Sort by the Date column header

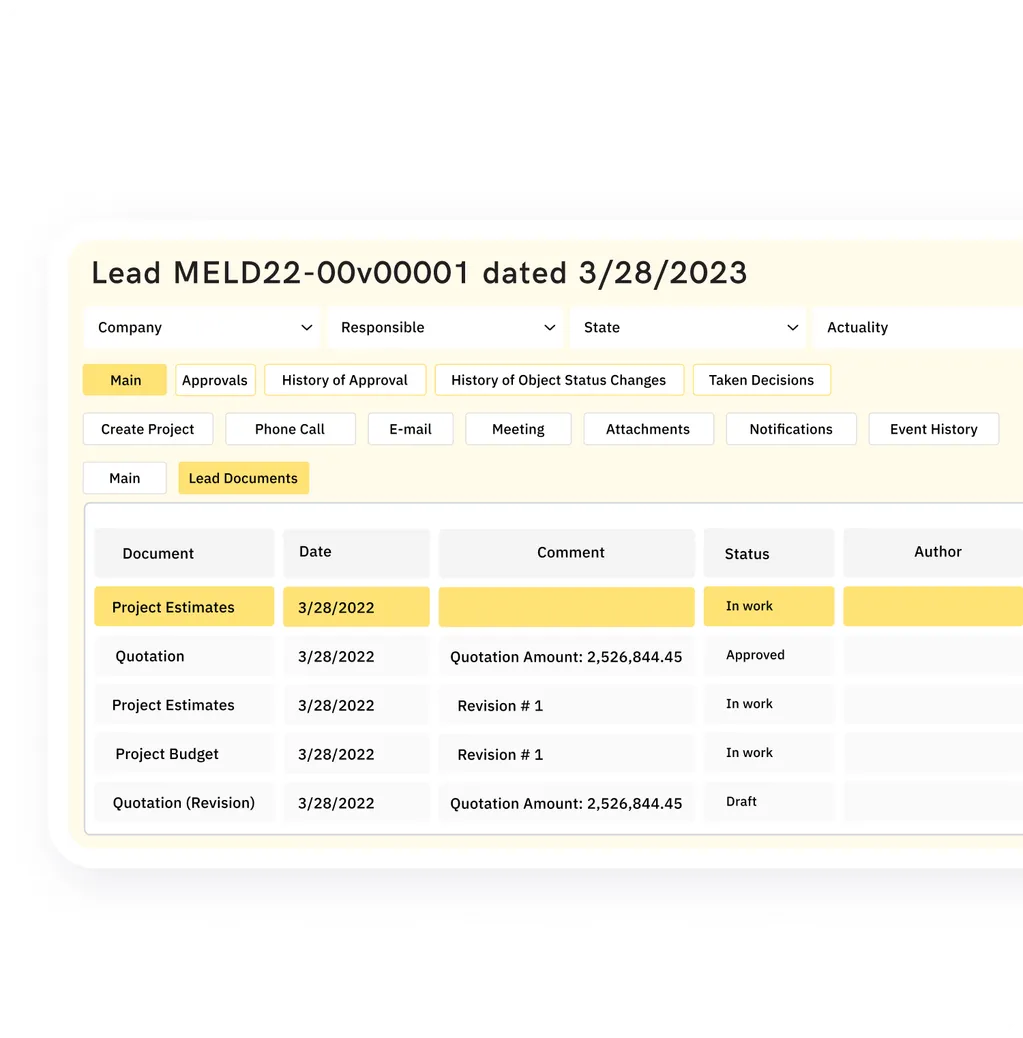356,552
